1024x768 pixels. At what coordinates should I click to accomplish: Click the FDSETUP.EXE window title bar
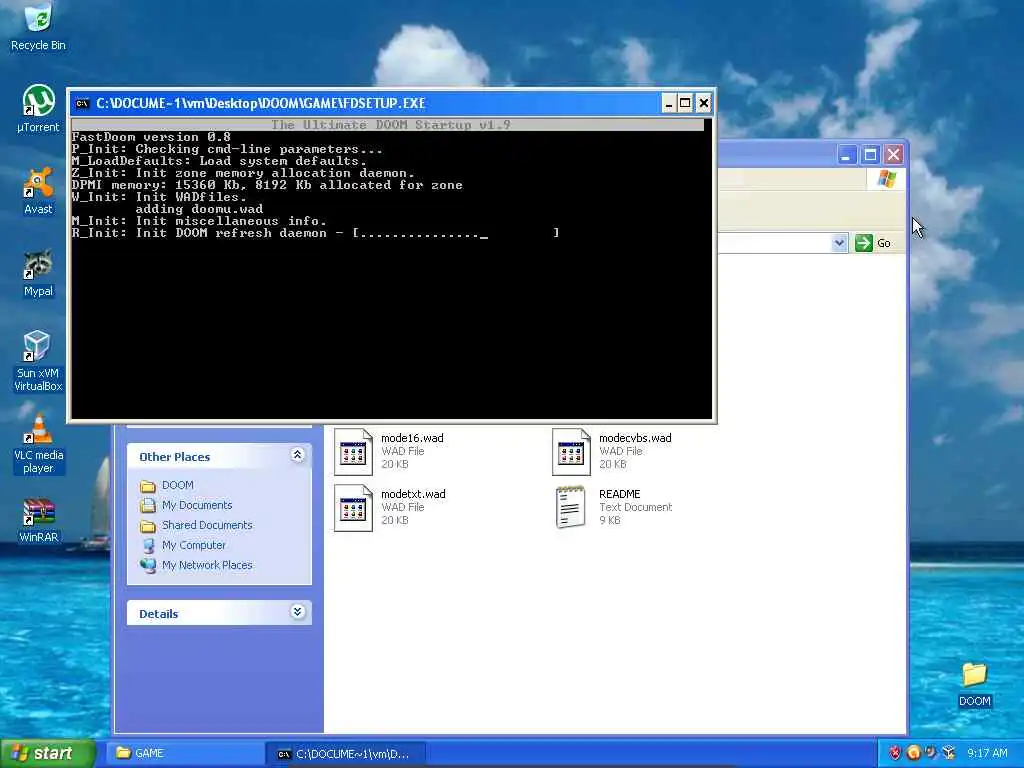point(391,103)
